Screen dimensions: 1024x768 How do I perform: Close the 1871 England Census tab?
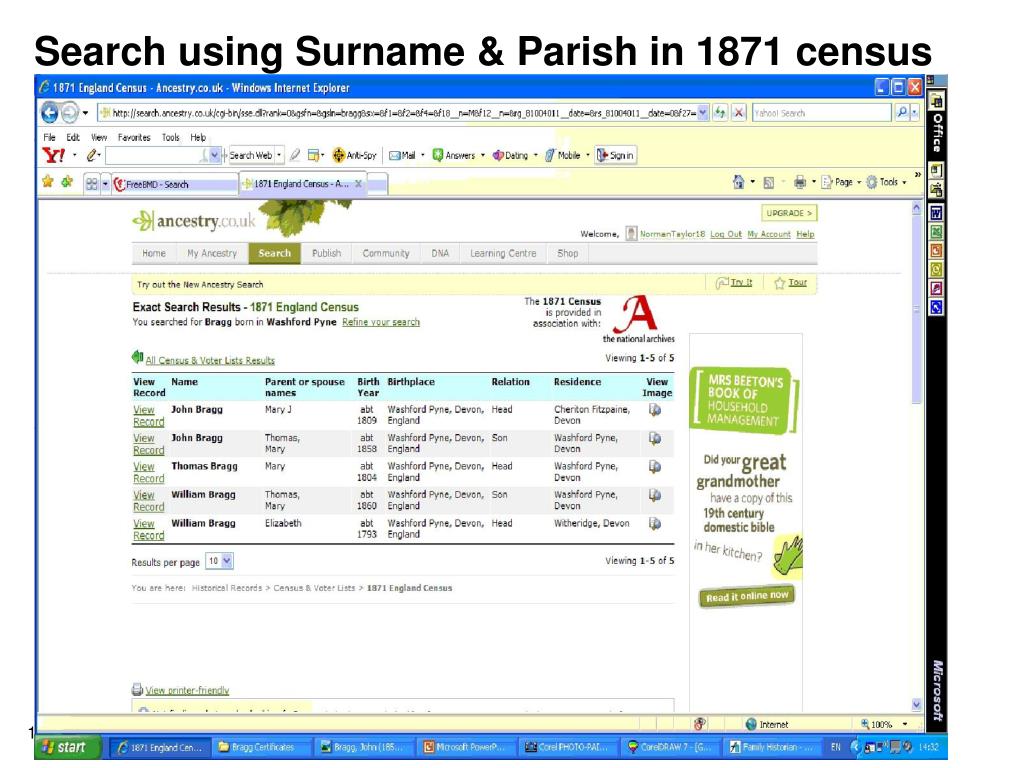pos(359,184)
